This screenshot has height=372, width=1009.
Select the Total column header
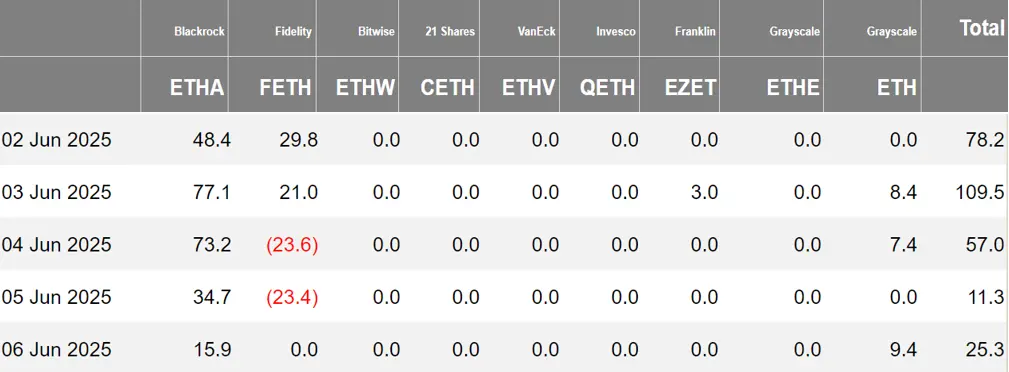981,28
